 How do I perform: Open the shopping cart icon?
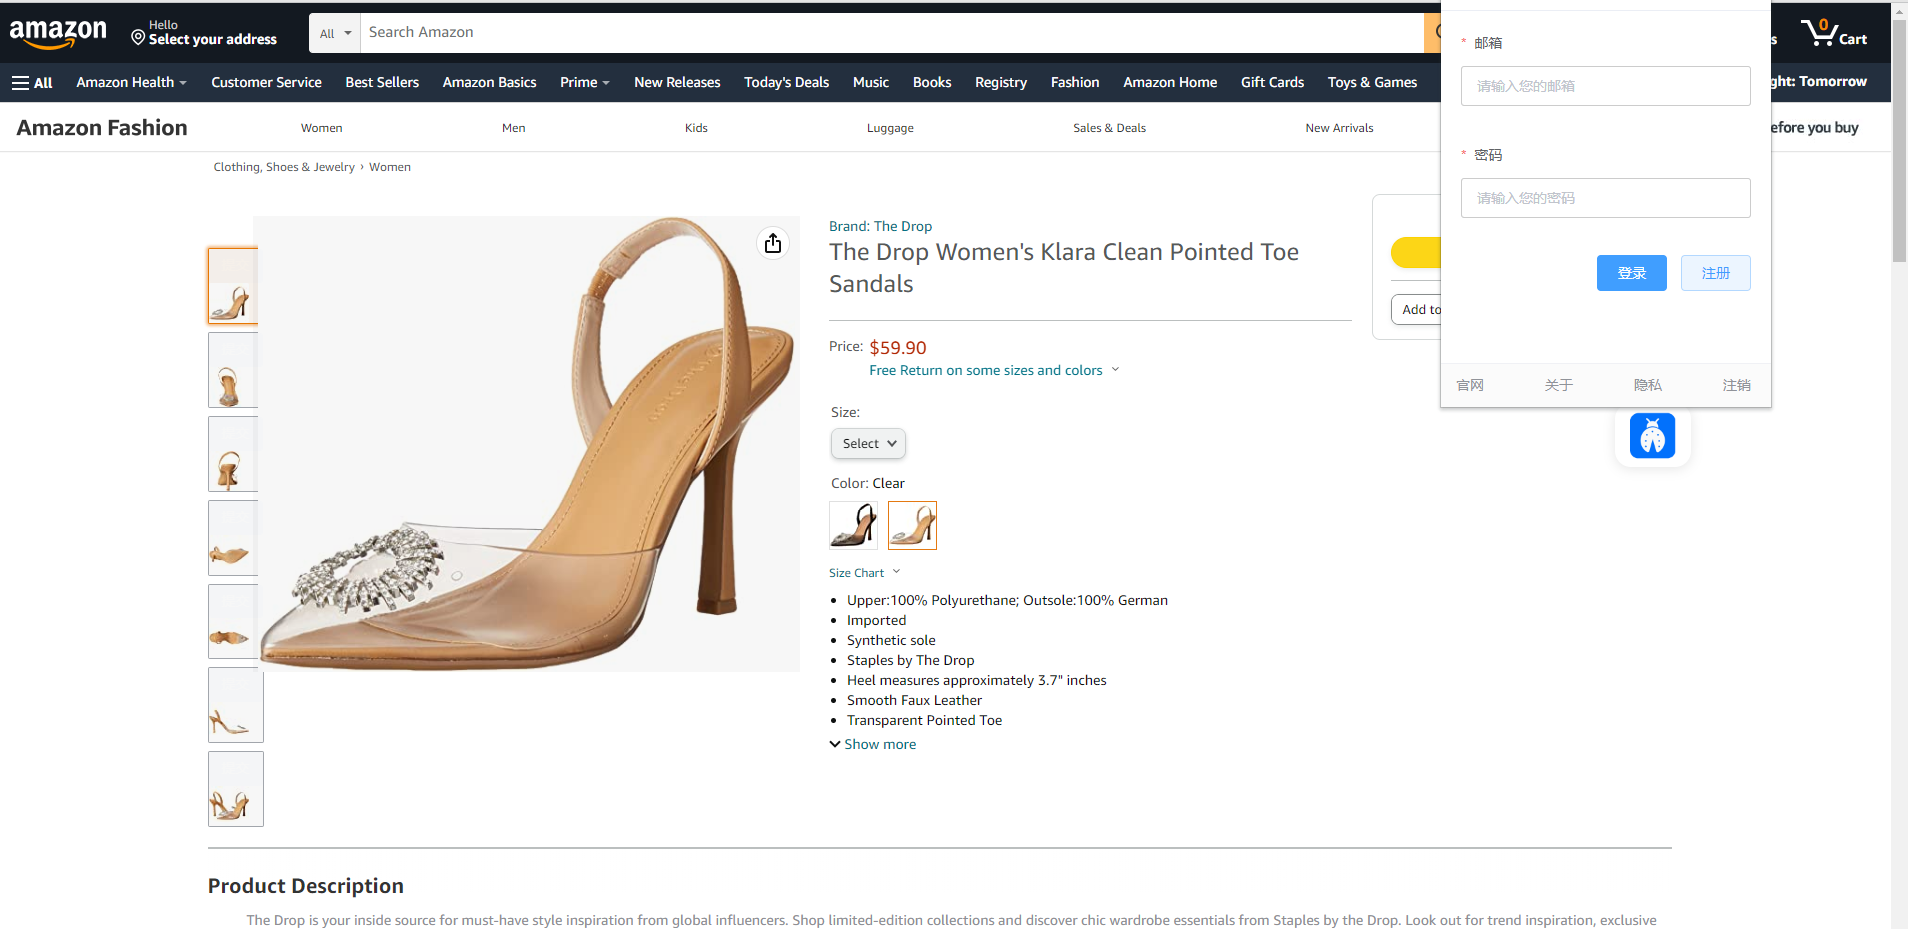coord(1834,33)
